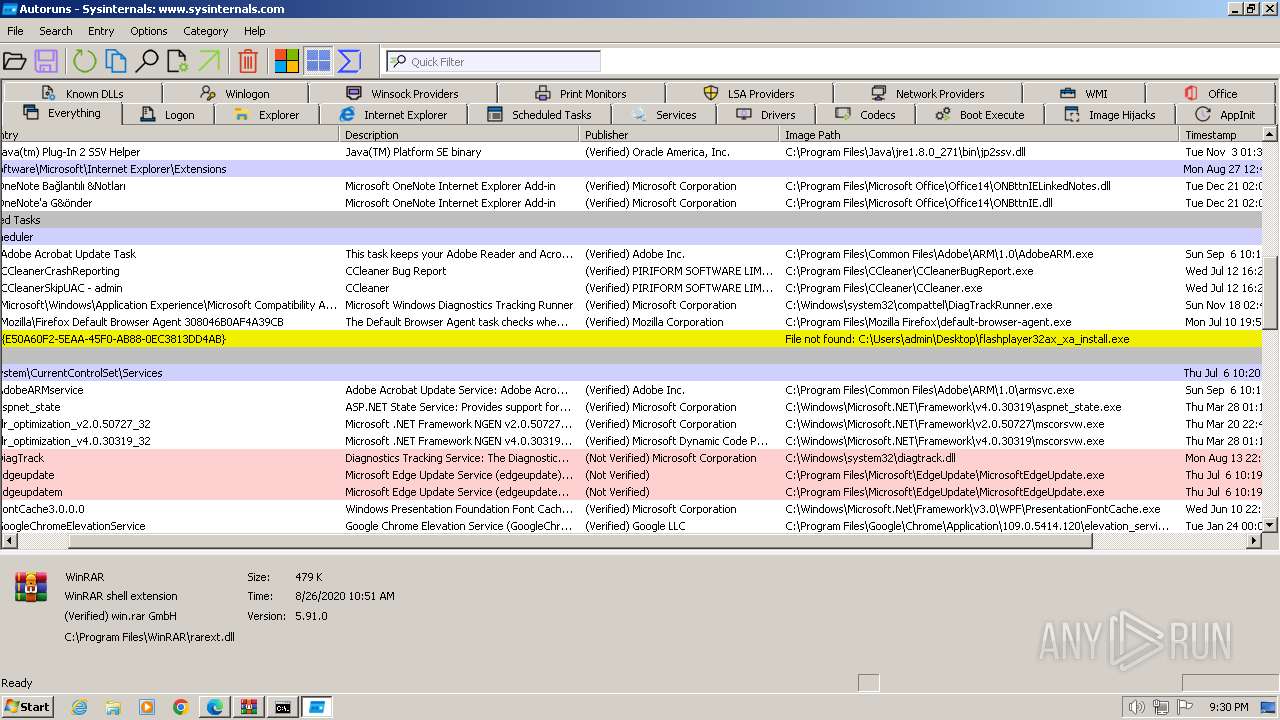Click the Copy toolbar icon
1280x720 pixels.
116,62
